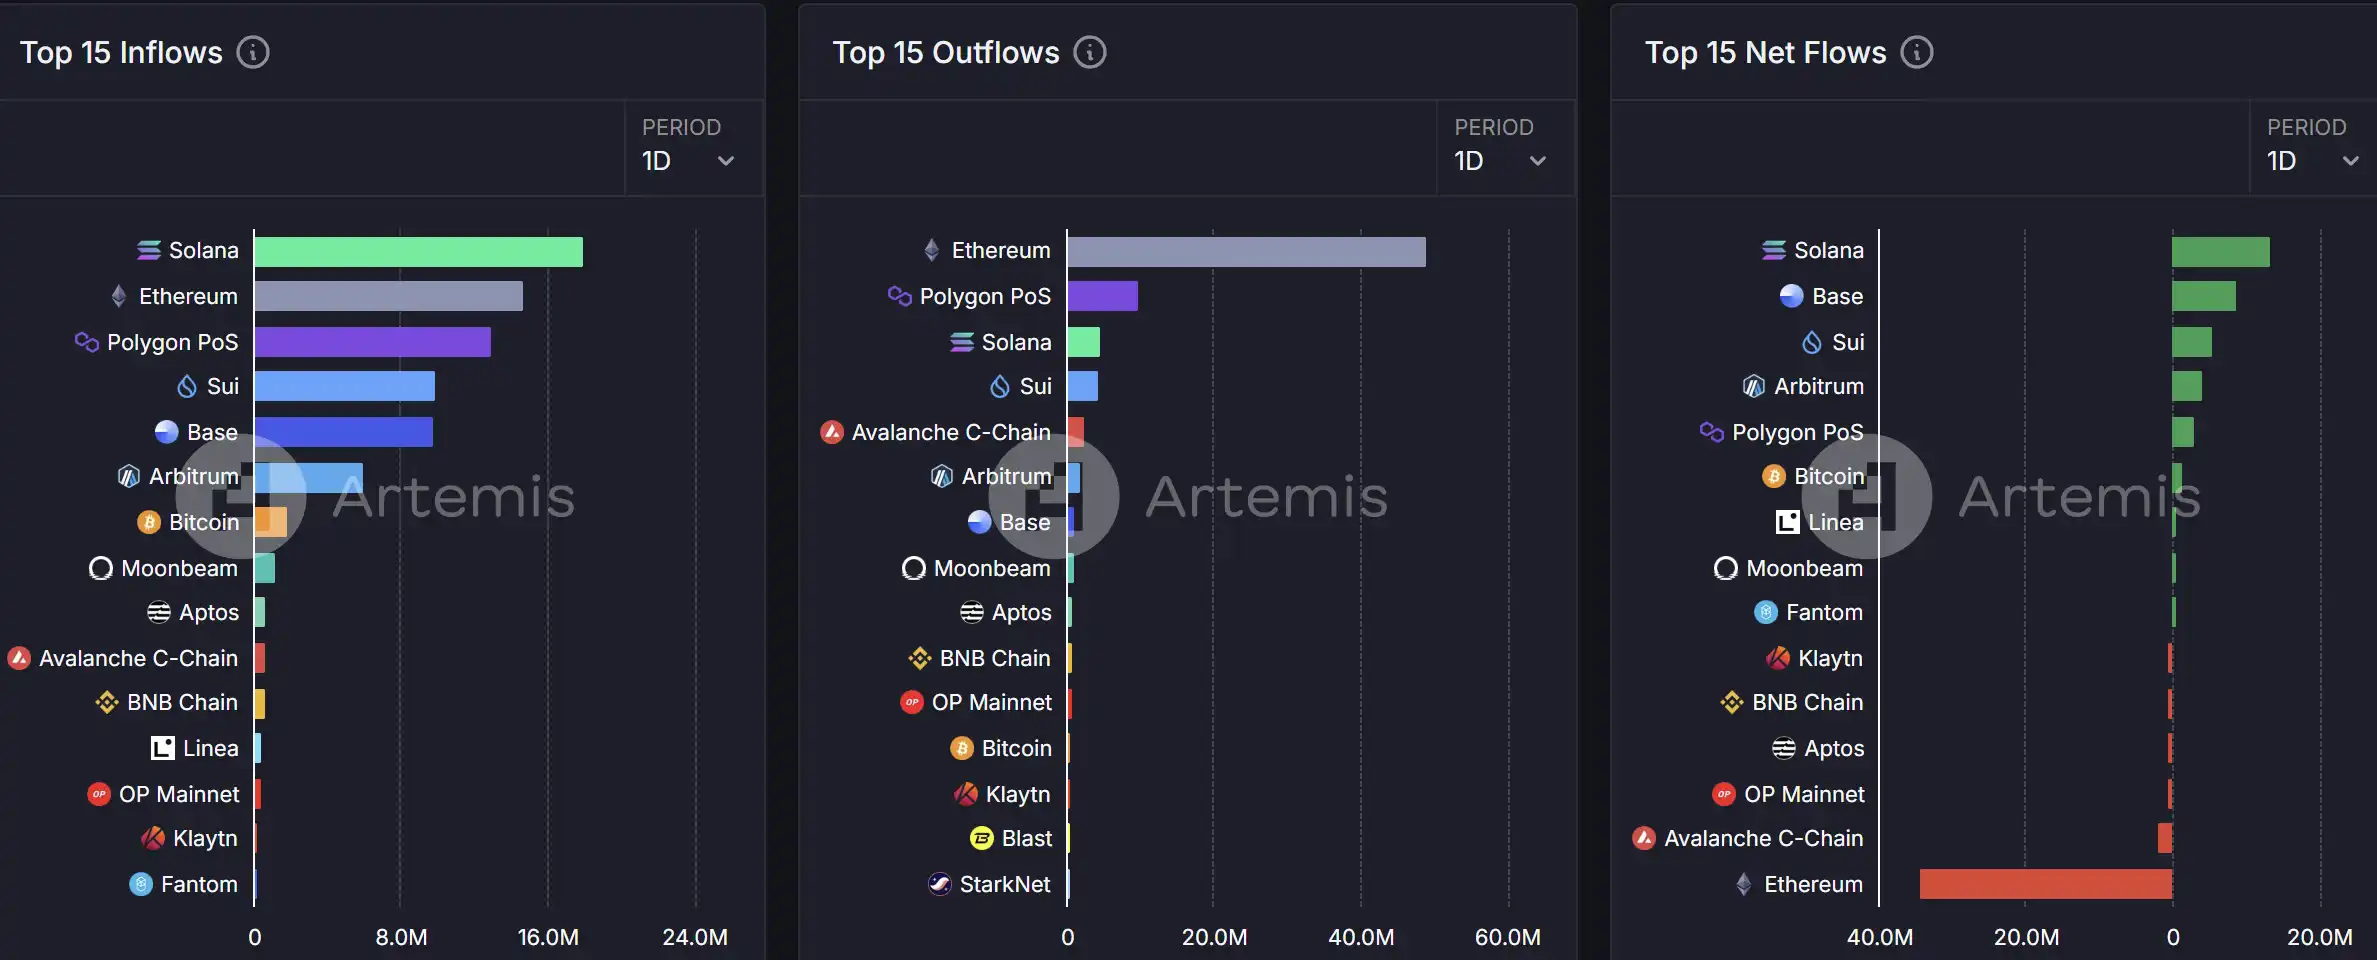Open the Net Flows period dropdown
The image size is (2377, 960).
point(2312,160)
